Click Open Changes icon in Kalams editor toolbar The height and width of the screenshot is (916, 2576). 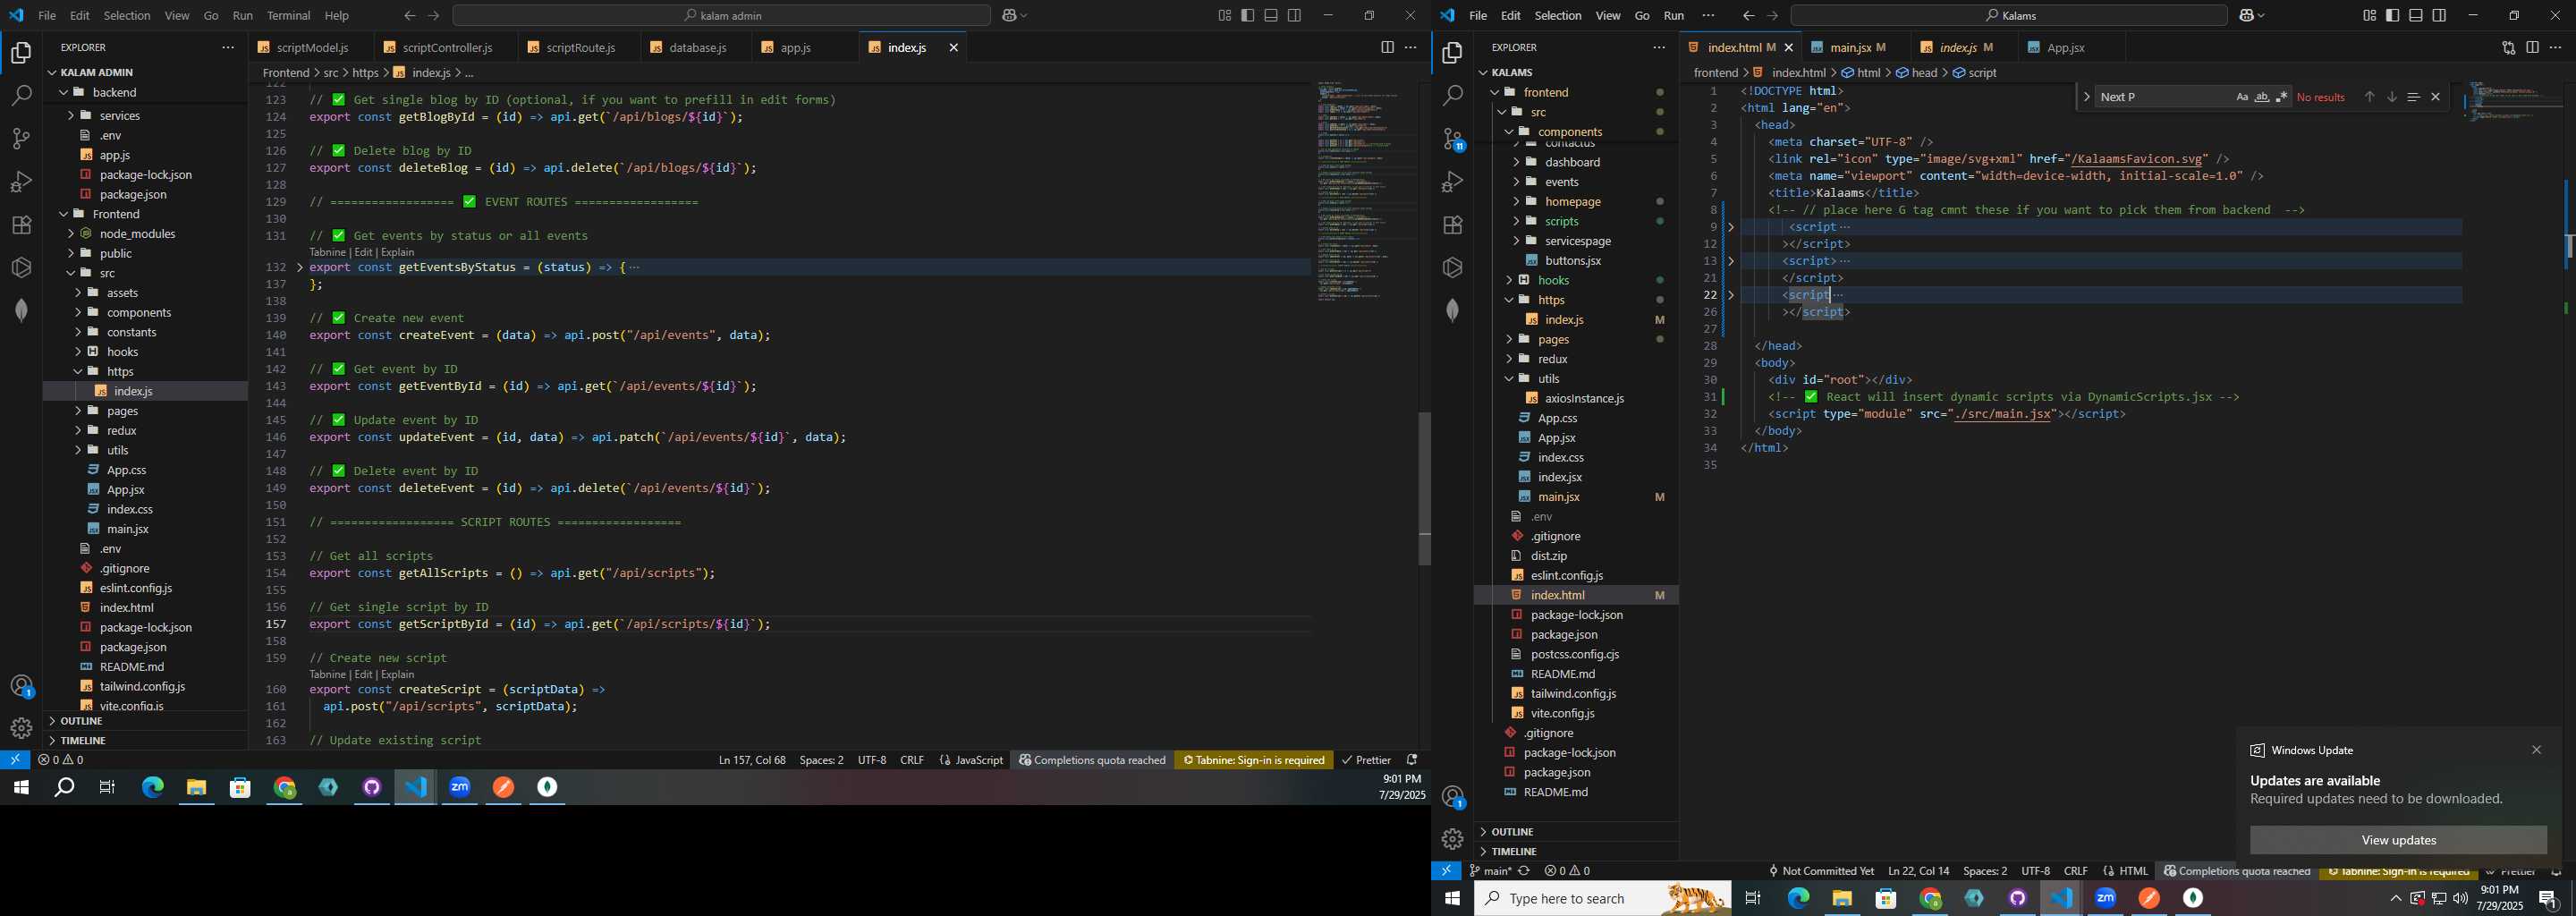[2508, 47]
